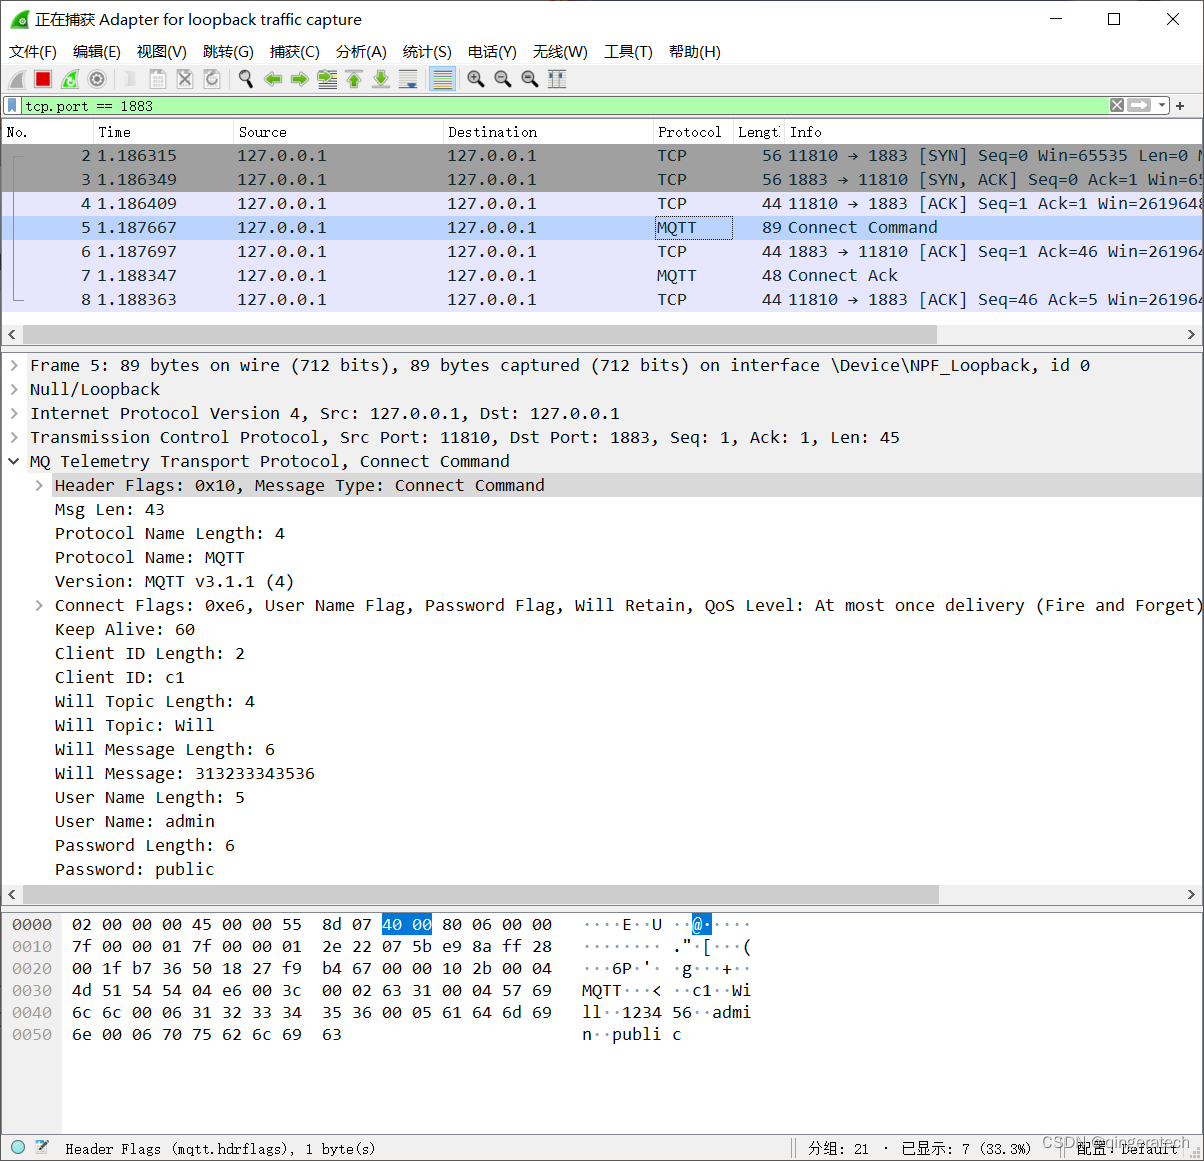This screenshot has height=1161, width=1204.
Task: Stop the running capture
Action: (41, 78)
